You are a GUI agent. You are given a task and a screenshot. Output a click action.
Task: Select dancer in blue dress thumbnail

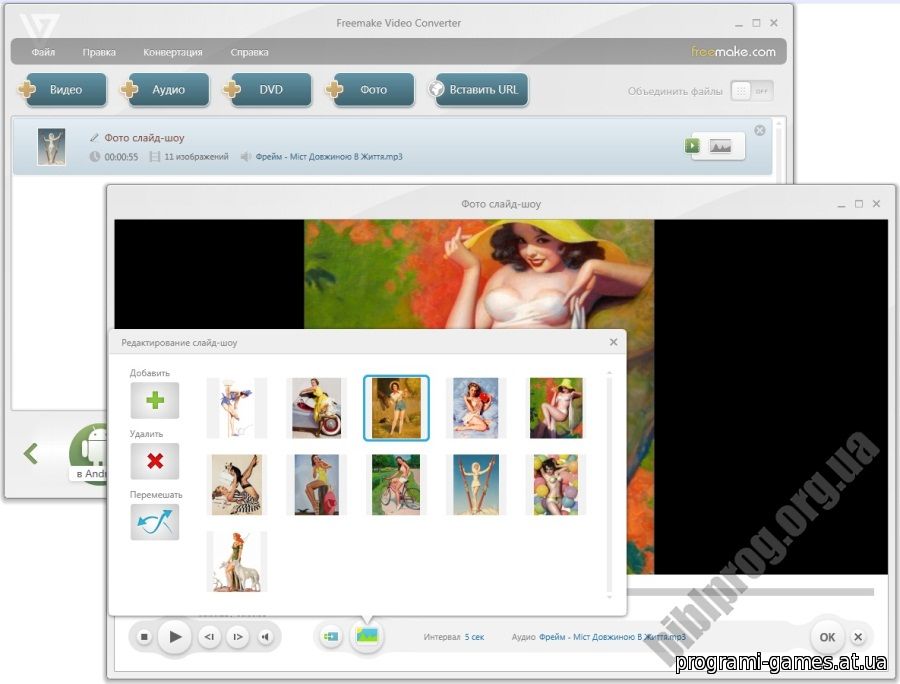(x=236, y=408)
